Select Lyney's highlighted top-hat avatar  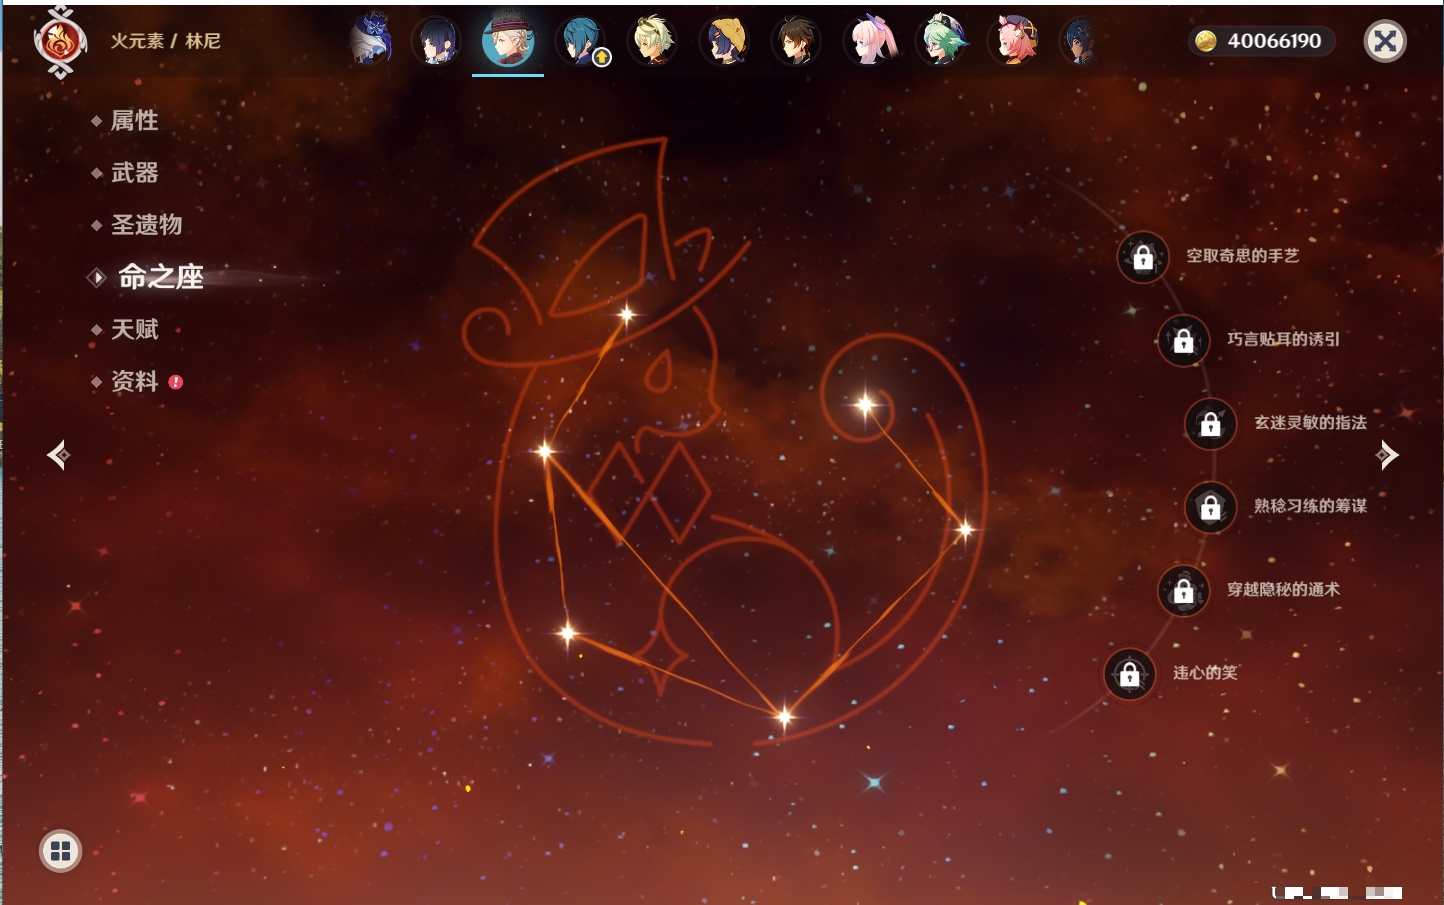(508, 41)
